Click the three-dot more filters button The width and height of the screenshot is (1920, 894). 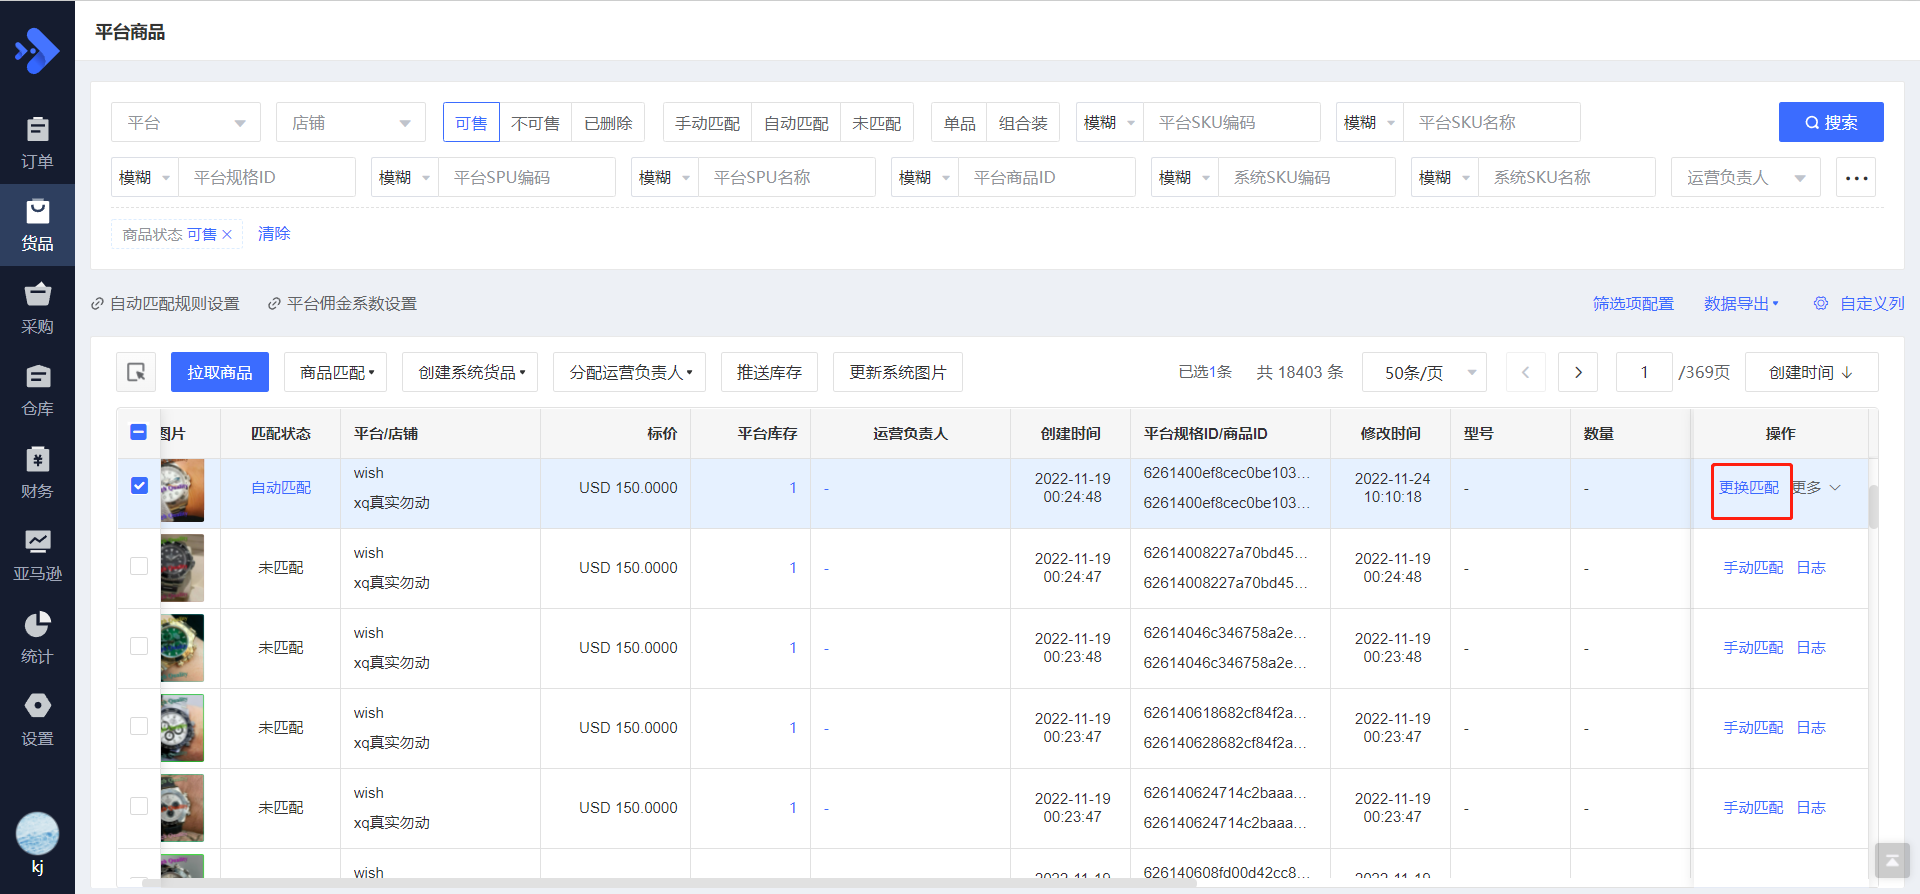[1856, 177]
